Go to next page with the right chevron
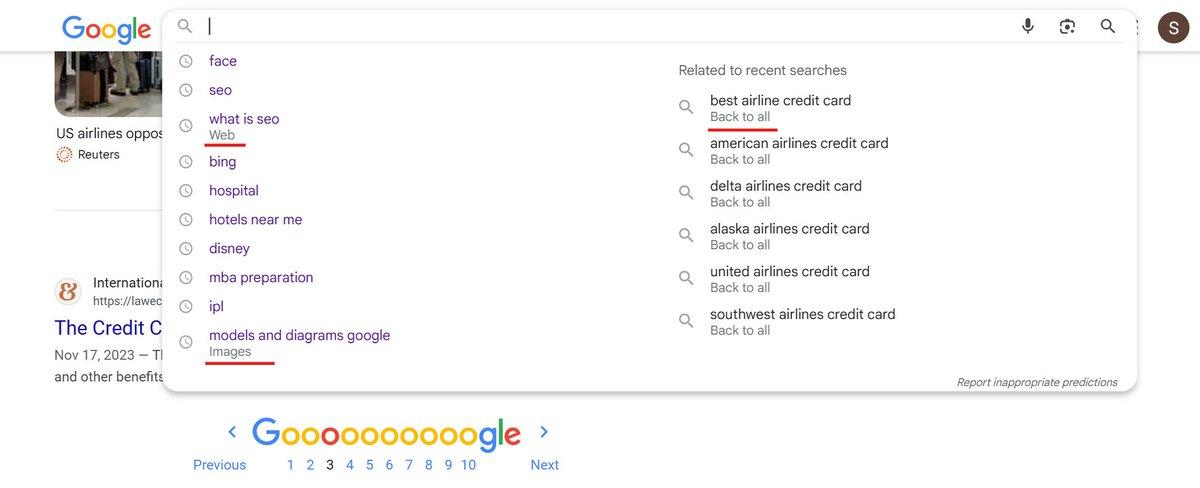1200x488 pixels. [544, 432]
